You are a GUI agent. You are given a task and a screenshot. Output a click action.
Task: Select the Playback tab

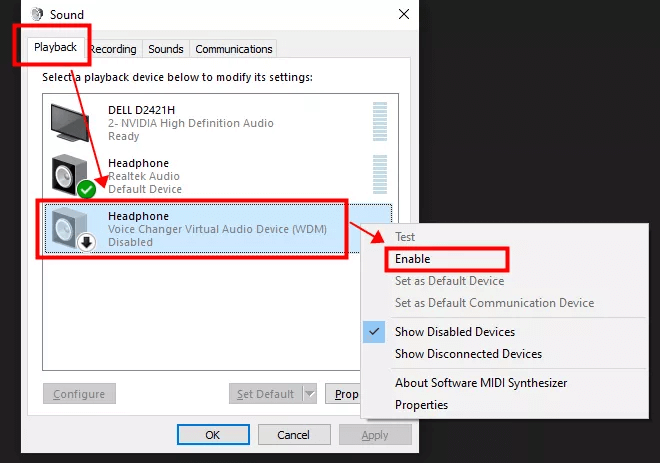[x=55, y=48]
